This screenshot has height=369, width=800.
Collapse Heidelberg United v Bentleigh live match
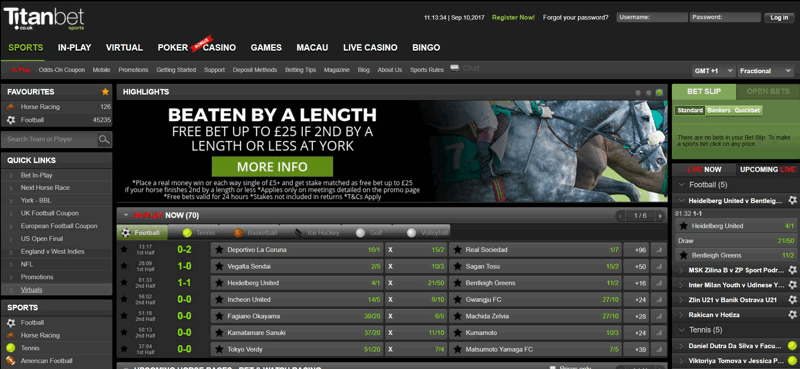tap(681, 201)
